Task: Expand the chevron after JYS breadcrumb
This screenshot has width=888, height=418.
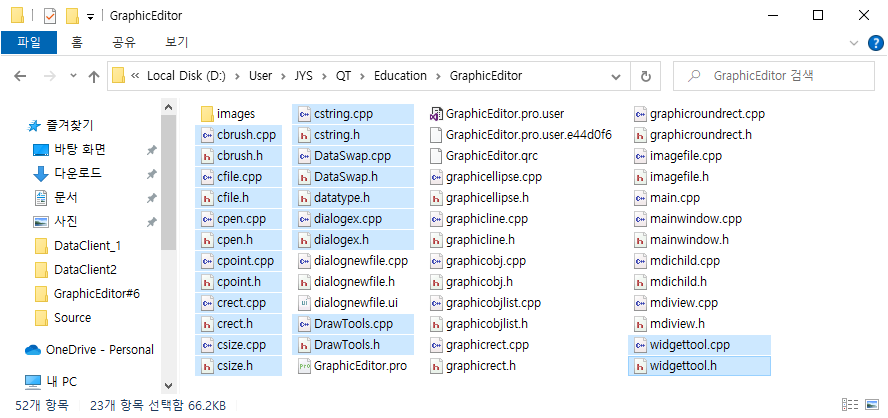Action: pyautogui.click(x=325, y=76)
